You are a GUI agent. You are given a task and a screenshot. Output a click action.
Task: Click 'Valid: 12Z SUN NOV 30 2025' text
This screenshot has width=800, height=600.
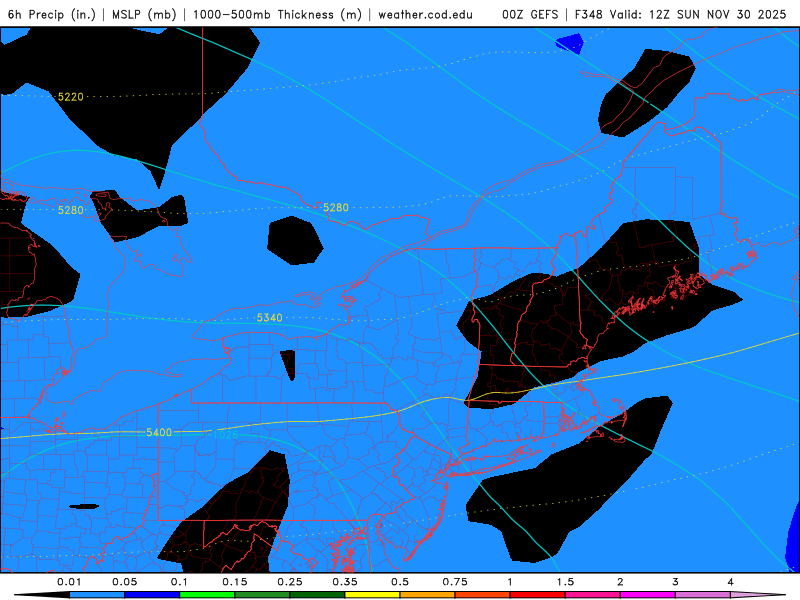point(698,14)
